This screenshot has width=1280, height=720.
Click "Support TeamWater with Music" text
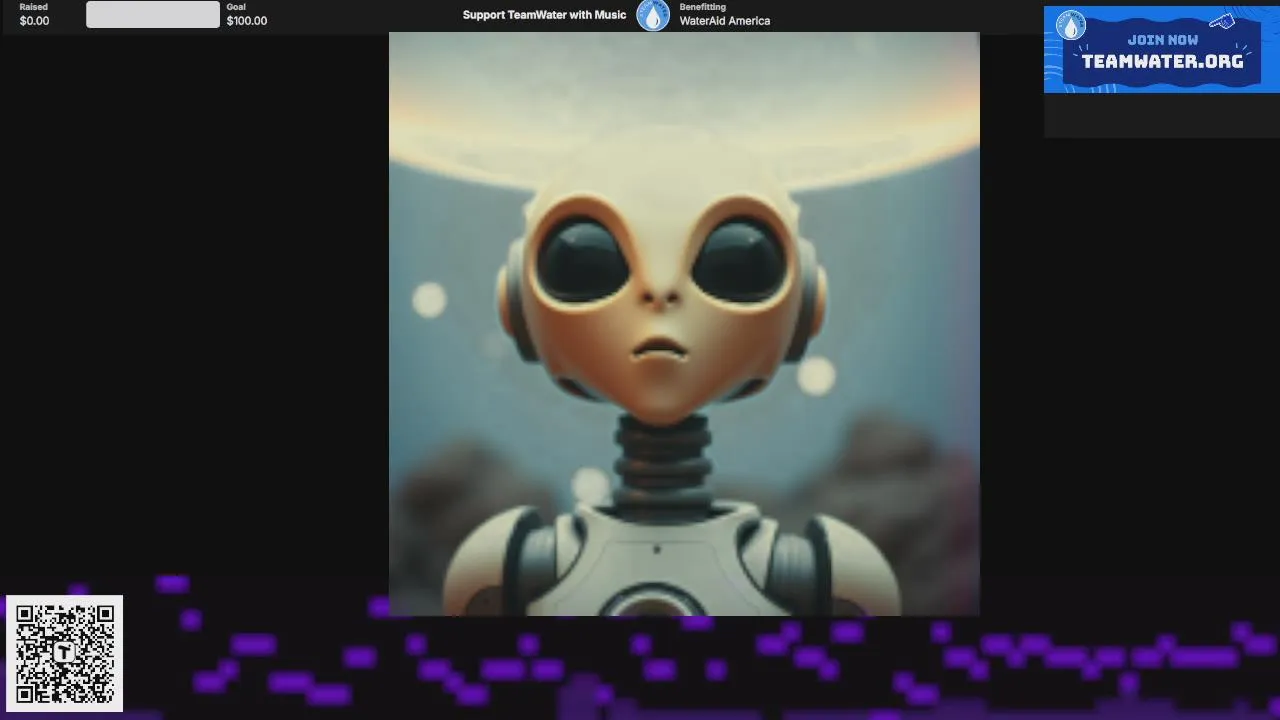[544, 15]
